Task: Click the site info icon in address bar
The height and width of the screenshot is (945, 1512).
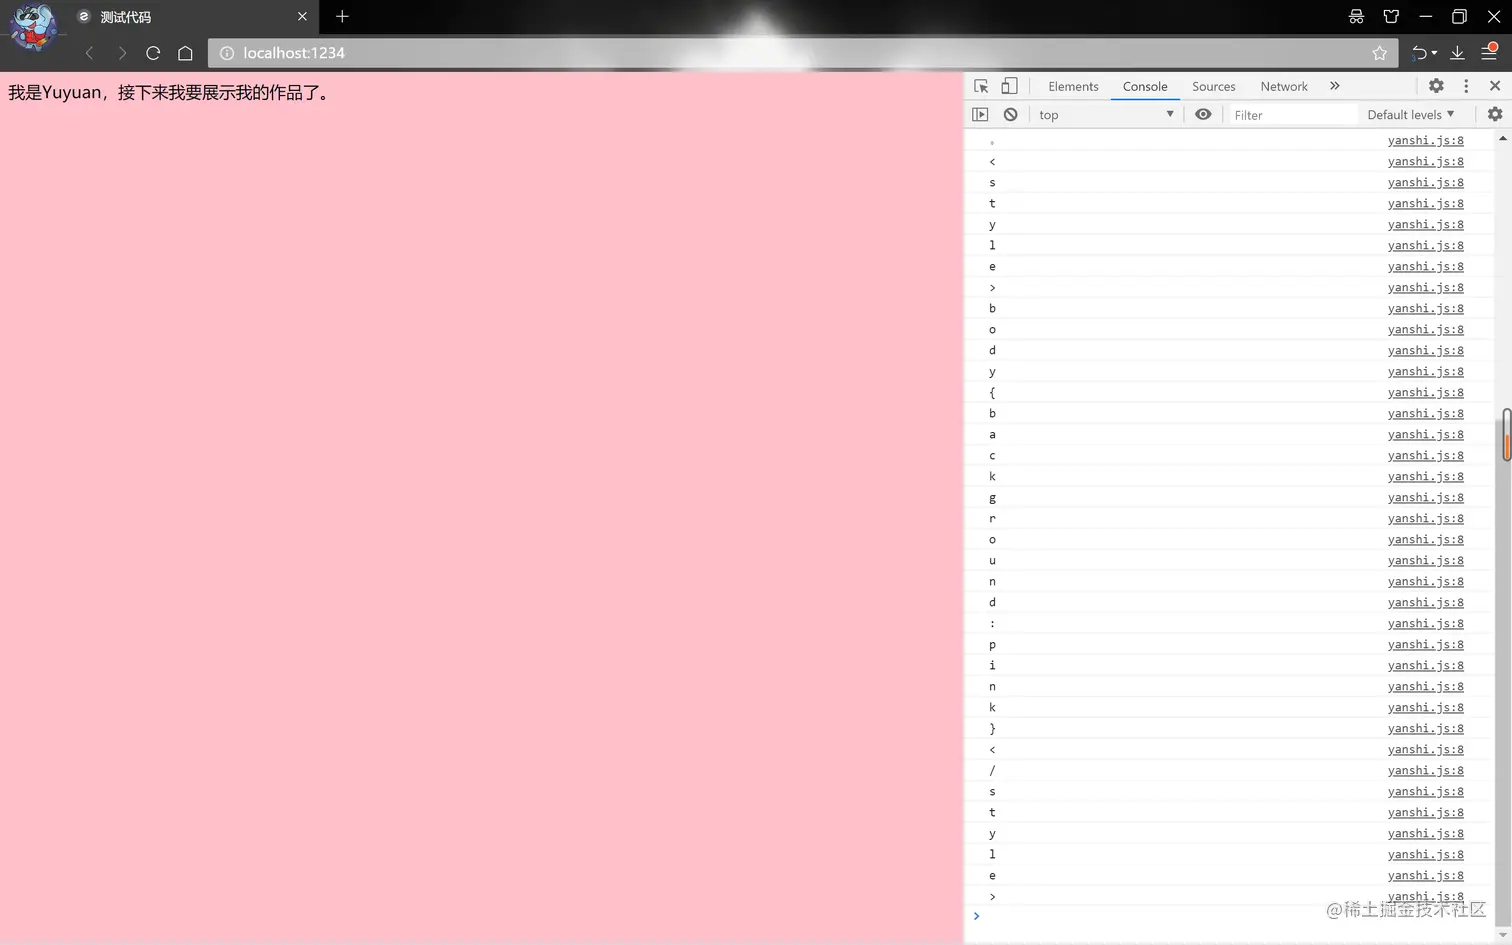Action: pos(226,53)
